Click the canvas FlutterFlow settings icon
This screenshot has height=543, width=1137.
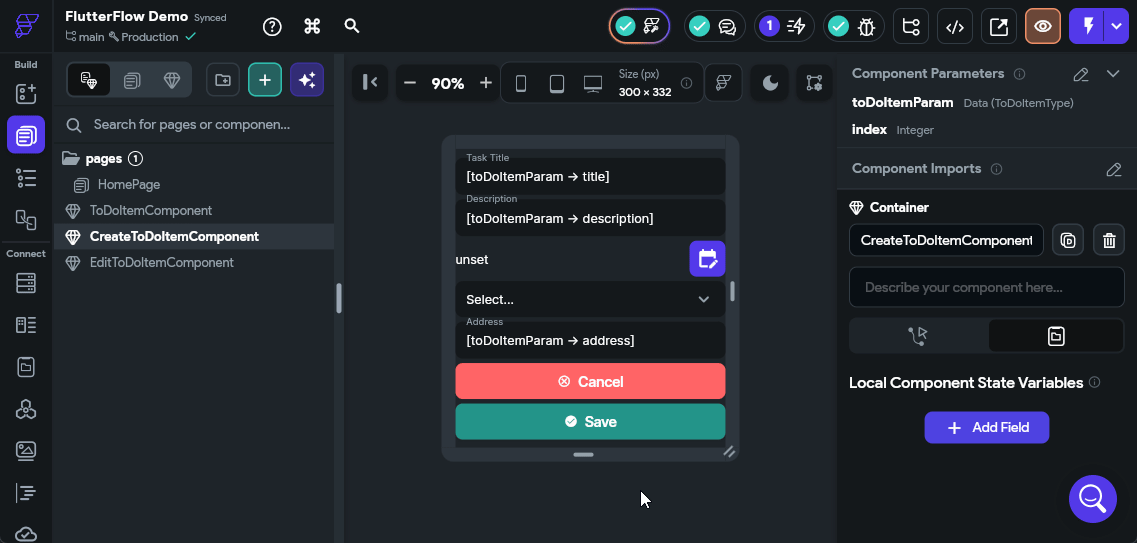723,83
